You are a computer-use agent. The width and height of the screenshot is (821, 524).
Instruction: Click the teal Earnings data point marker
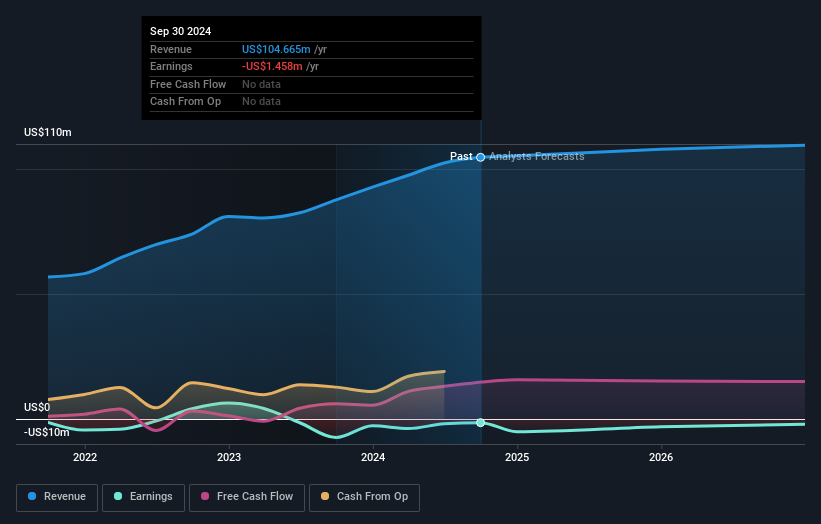(x=481, y=422)
